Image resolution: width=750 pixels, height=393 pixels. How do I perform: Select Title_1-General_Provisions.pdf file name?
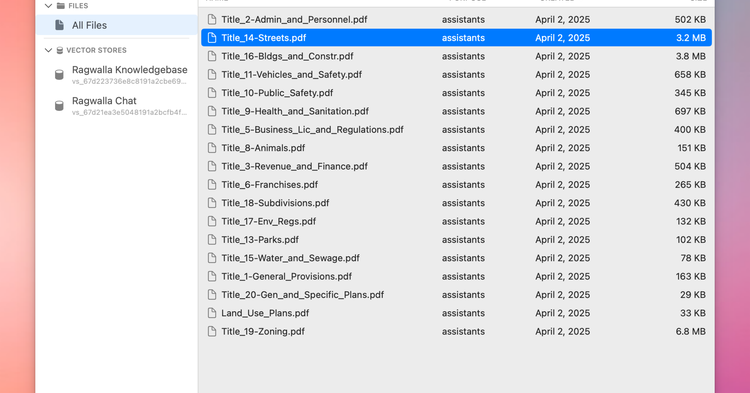point(286,276)
